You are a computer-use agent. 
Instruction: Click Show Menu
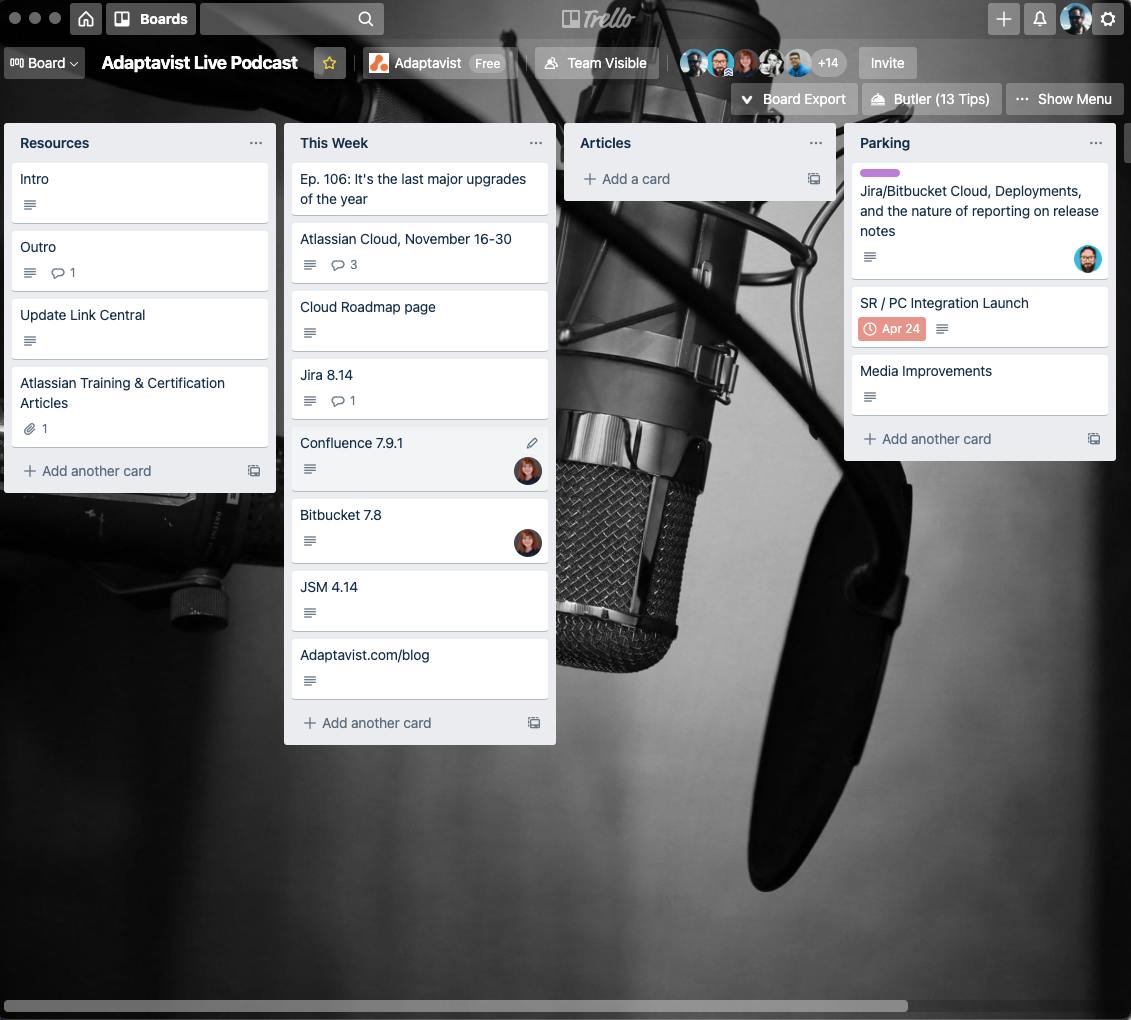click(x=1065, y=99)
